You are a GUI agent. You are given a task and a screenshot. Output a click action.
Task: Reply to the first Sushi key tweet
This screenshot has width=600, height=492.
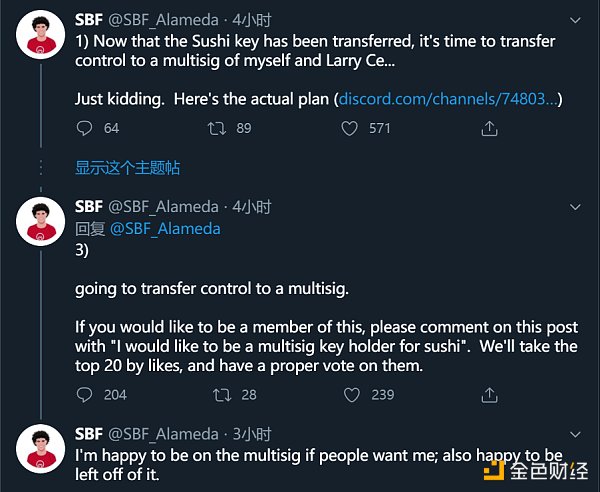coord(84,128)
